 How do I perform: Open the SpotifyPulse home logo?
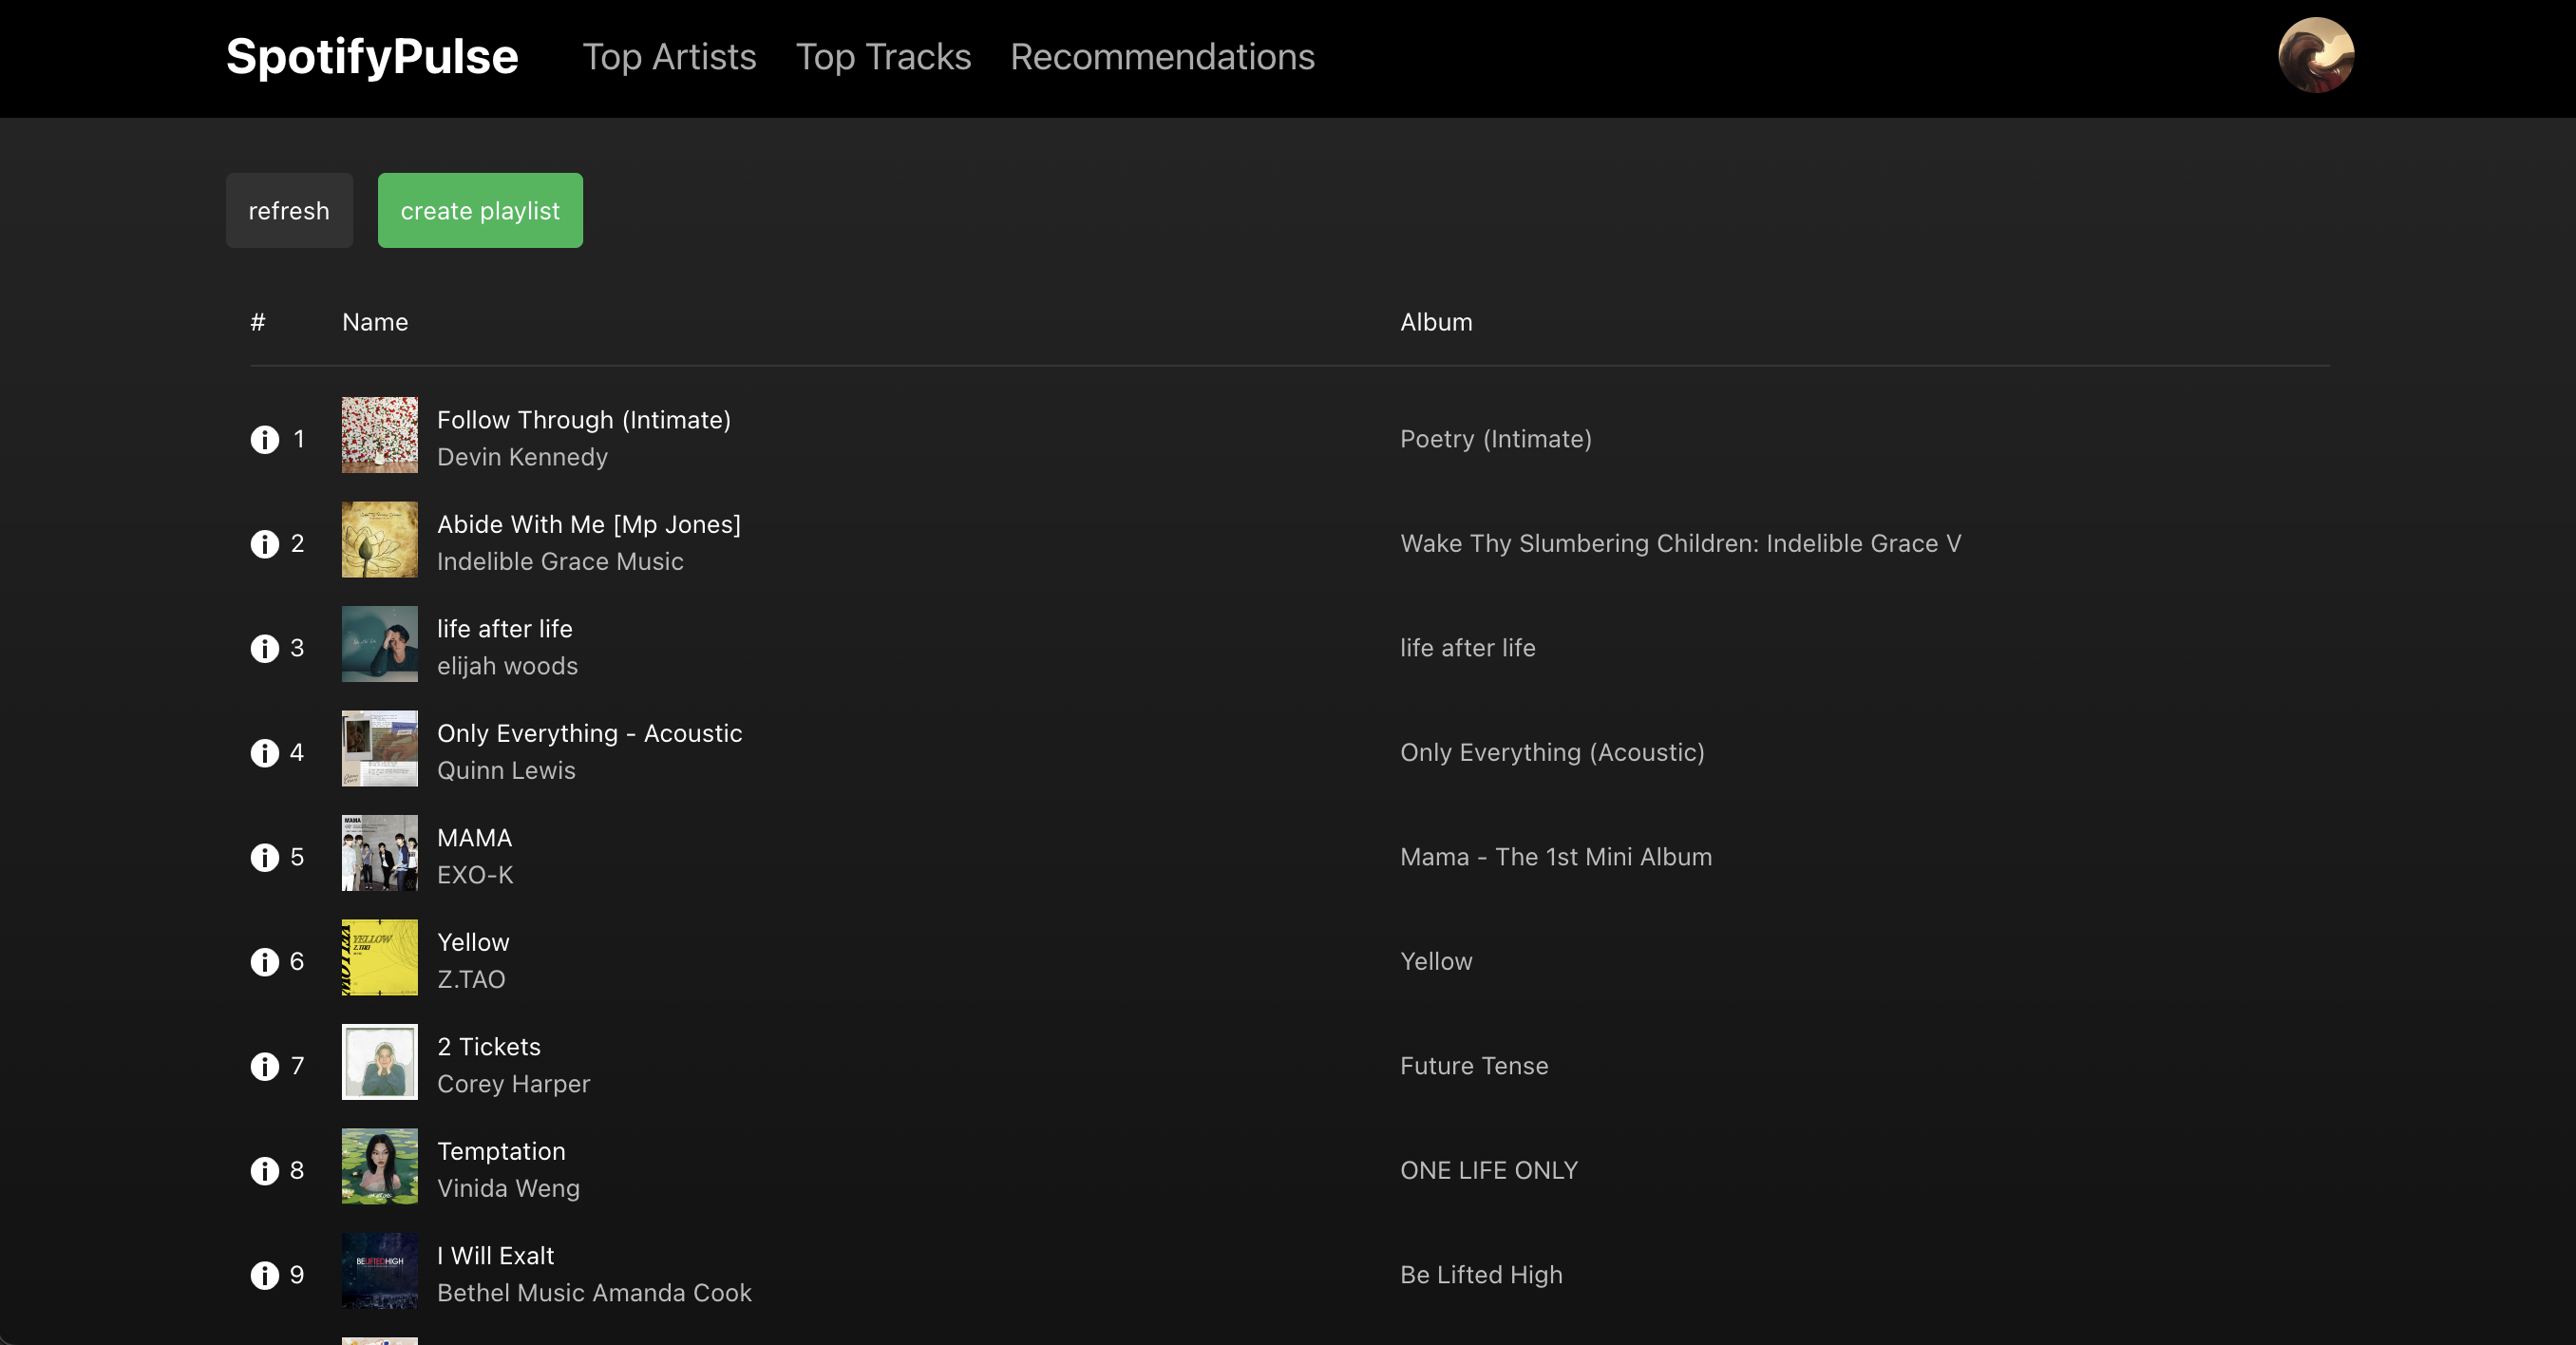pyautogui.click(x=372, y=56)
